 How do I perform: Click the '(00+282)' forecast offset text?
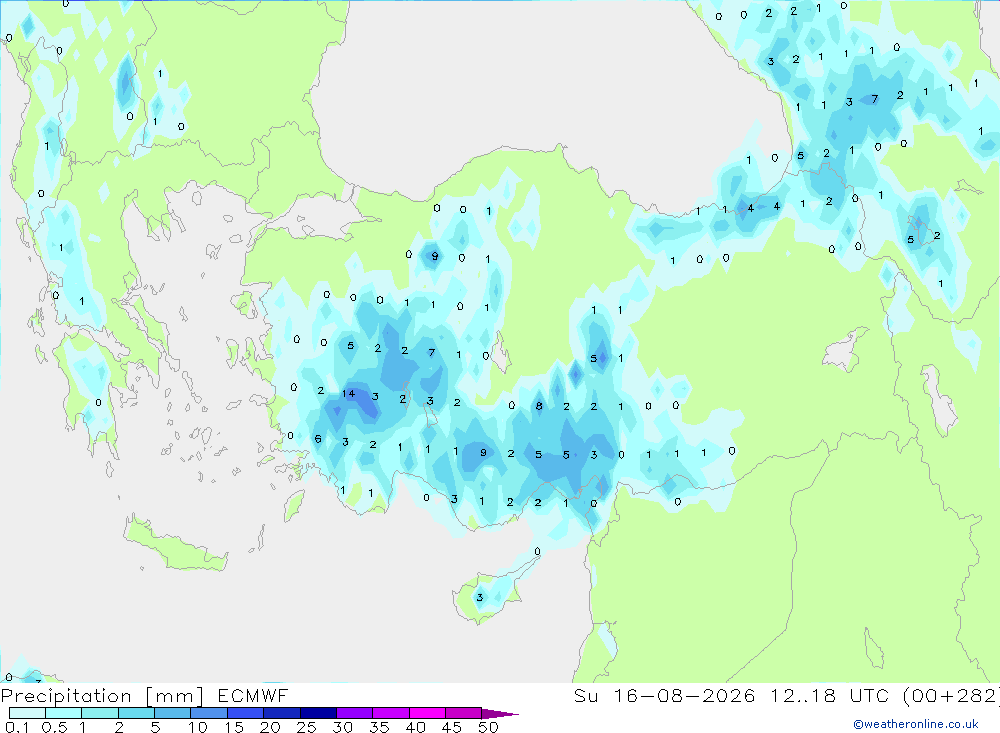pos(951,695)
